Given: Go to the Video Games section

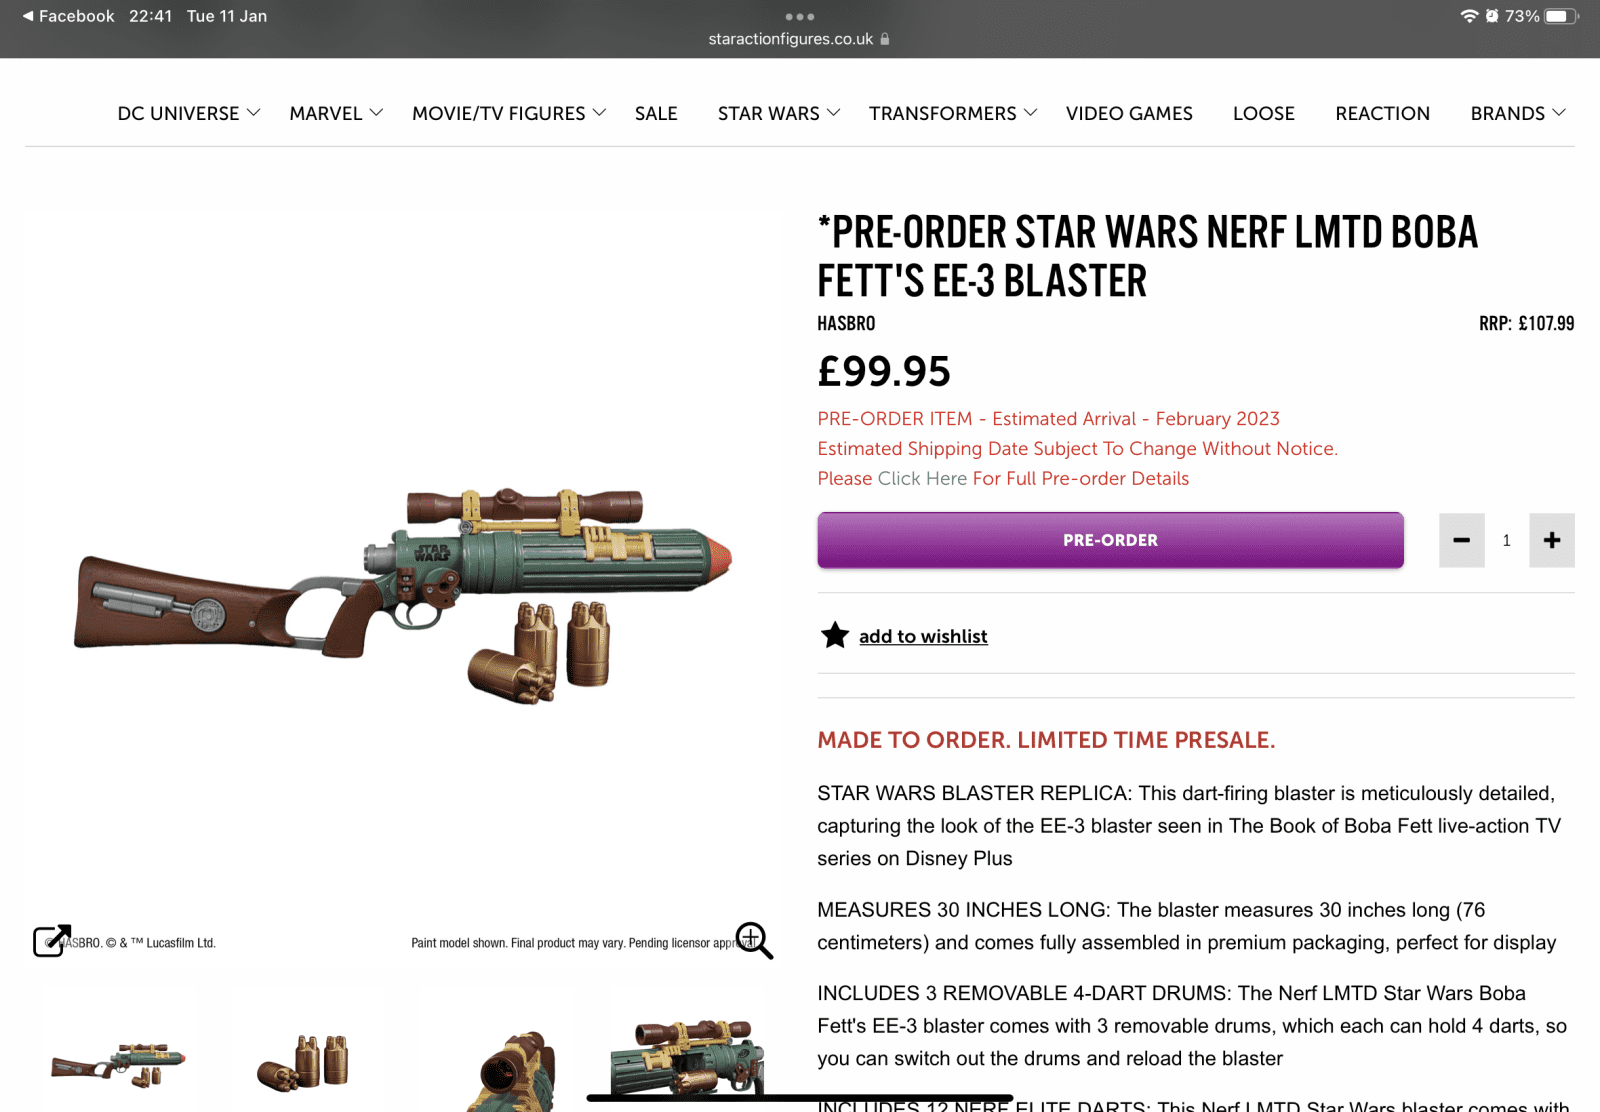Looking at the screenshot, I should (x=1129, y=113).
